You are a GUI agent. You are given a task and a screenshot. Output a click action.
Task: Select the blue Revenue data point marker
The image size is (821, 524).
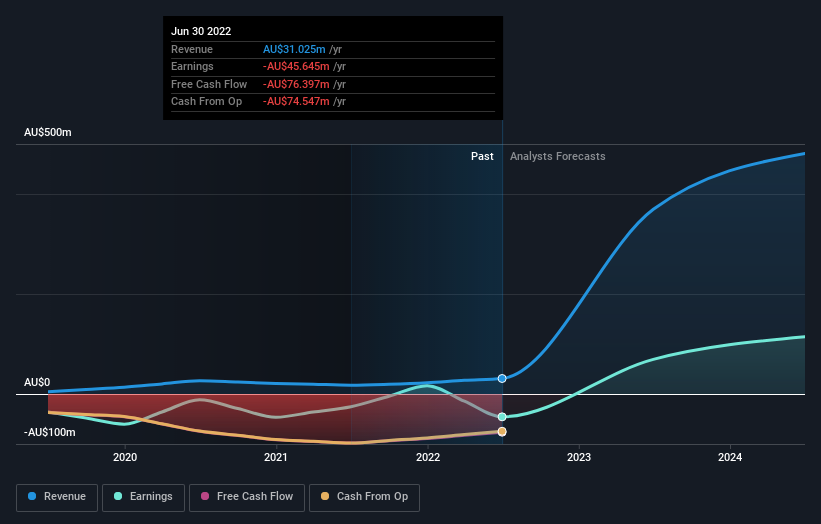click(x=502, y=378)
